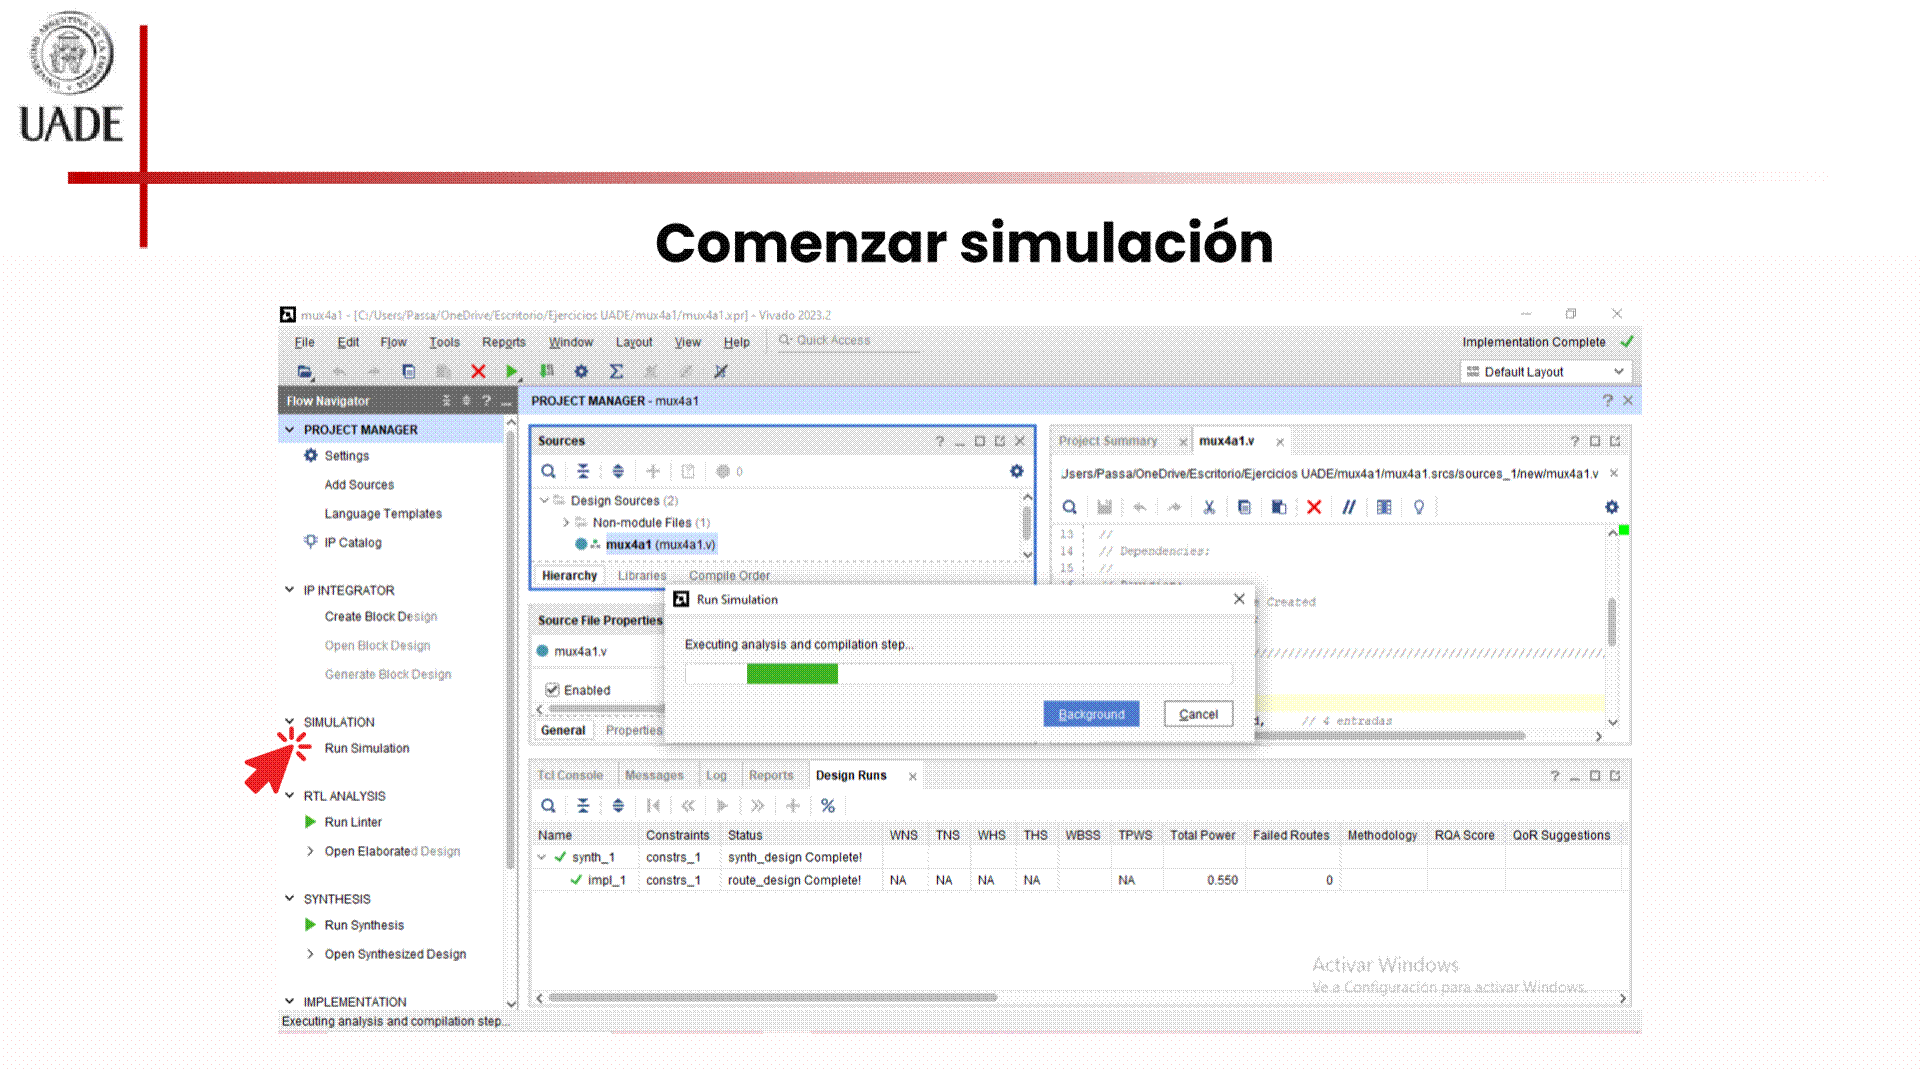Click scissors cut icon in editor toolbar
Image resolution: width=1920 pixels, height=1080 pixels.
[1209, 507]
